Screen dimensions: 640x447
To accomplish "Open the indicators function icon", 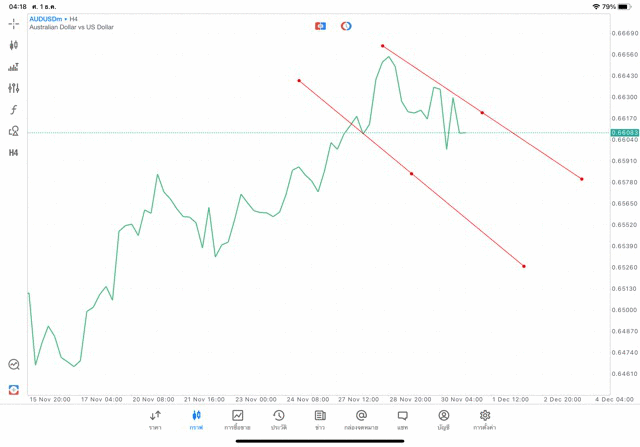I will 14,110.
